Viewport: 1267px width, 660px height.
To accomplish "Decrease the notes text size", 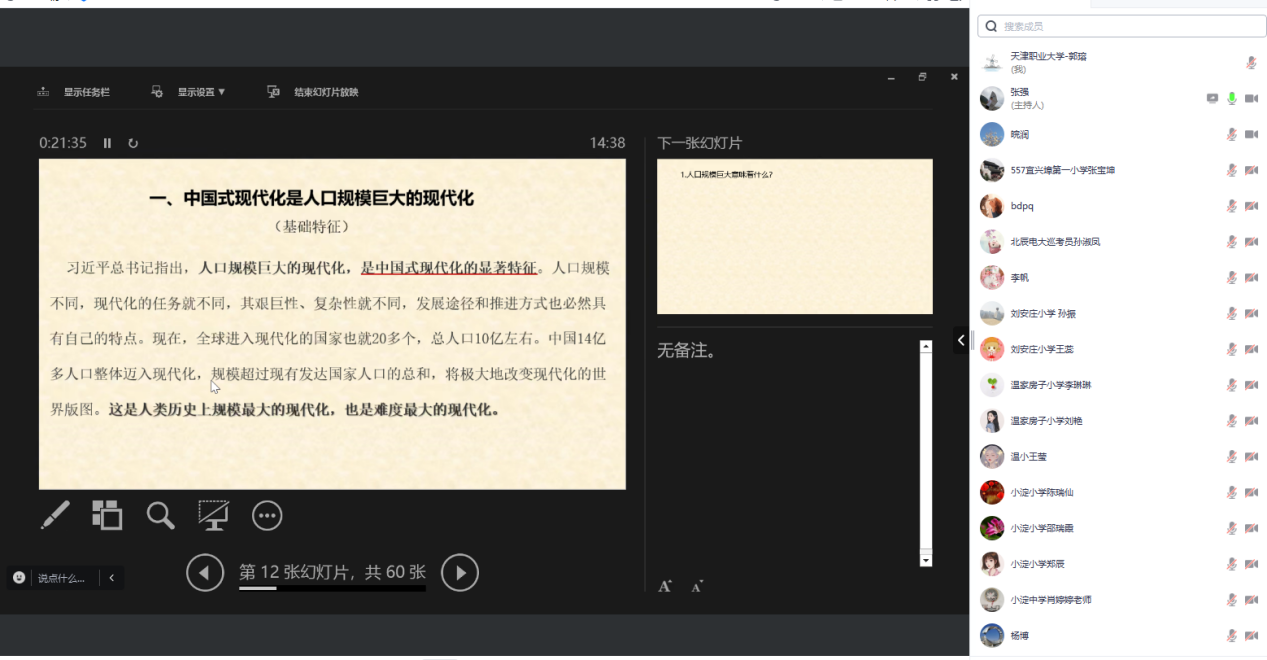I will click(697, 586).
